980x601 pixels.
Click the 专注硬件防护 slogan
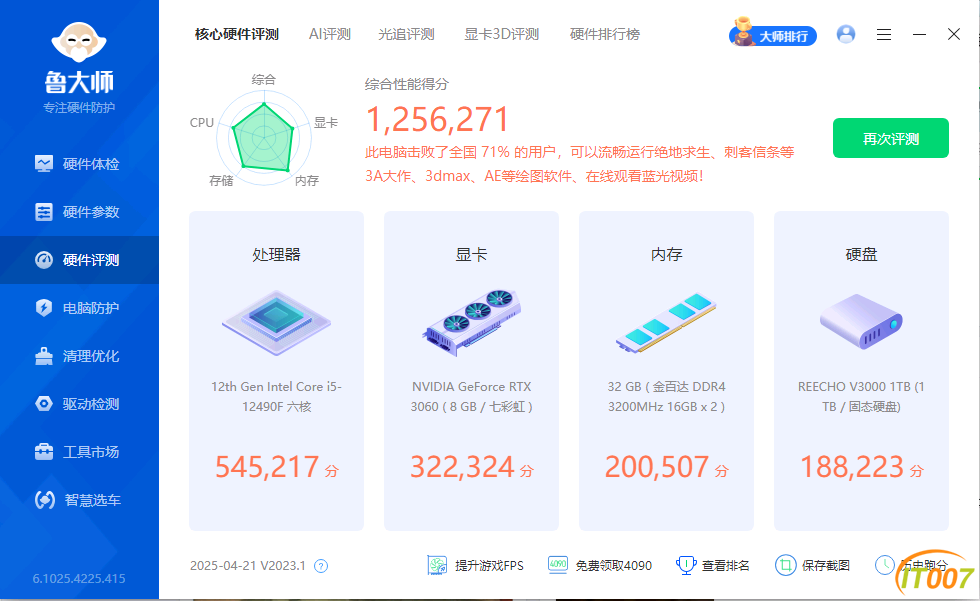click(x=79, y=107)
